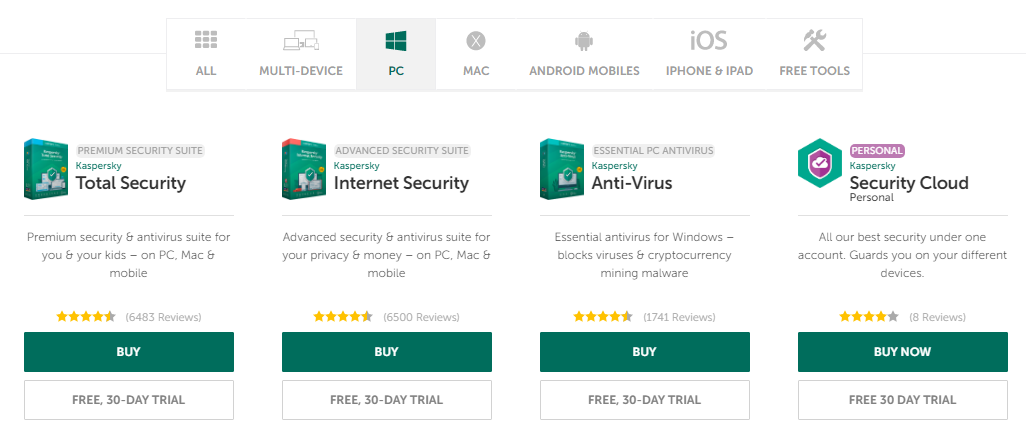Start Anti-Virus free 30-day trial
The width and height of the screenshot is (1026, 440).
click(x=645, y=399)
